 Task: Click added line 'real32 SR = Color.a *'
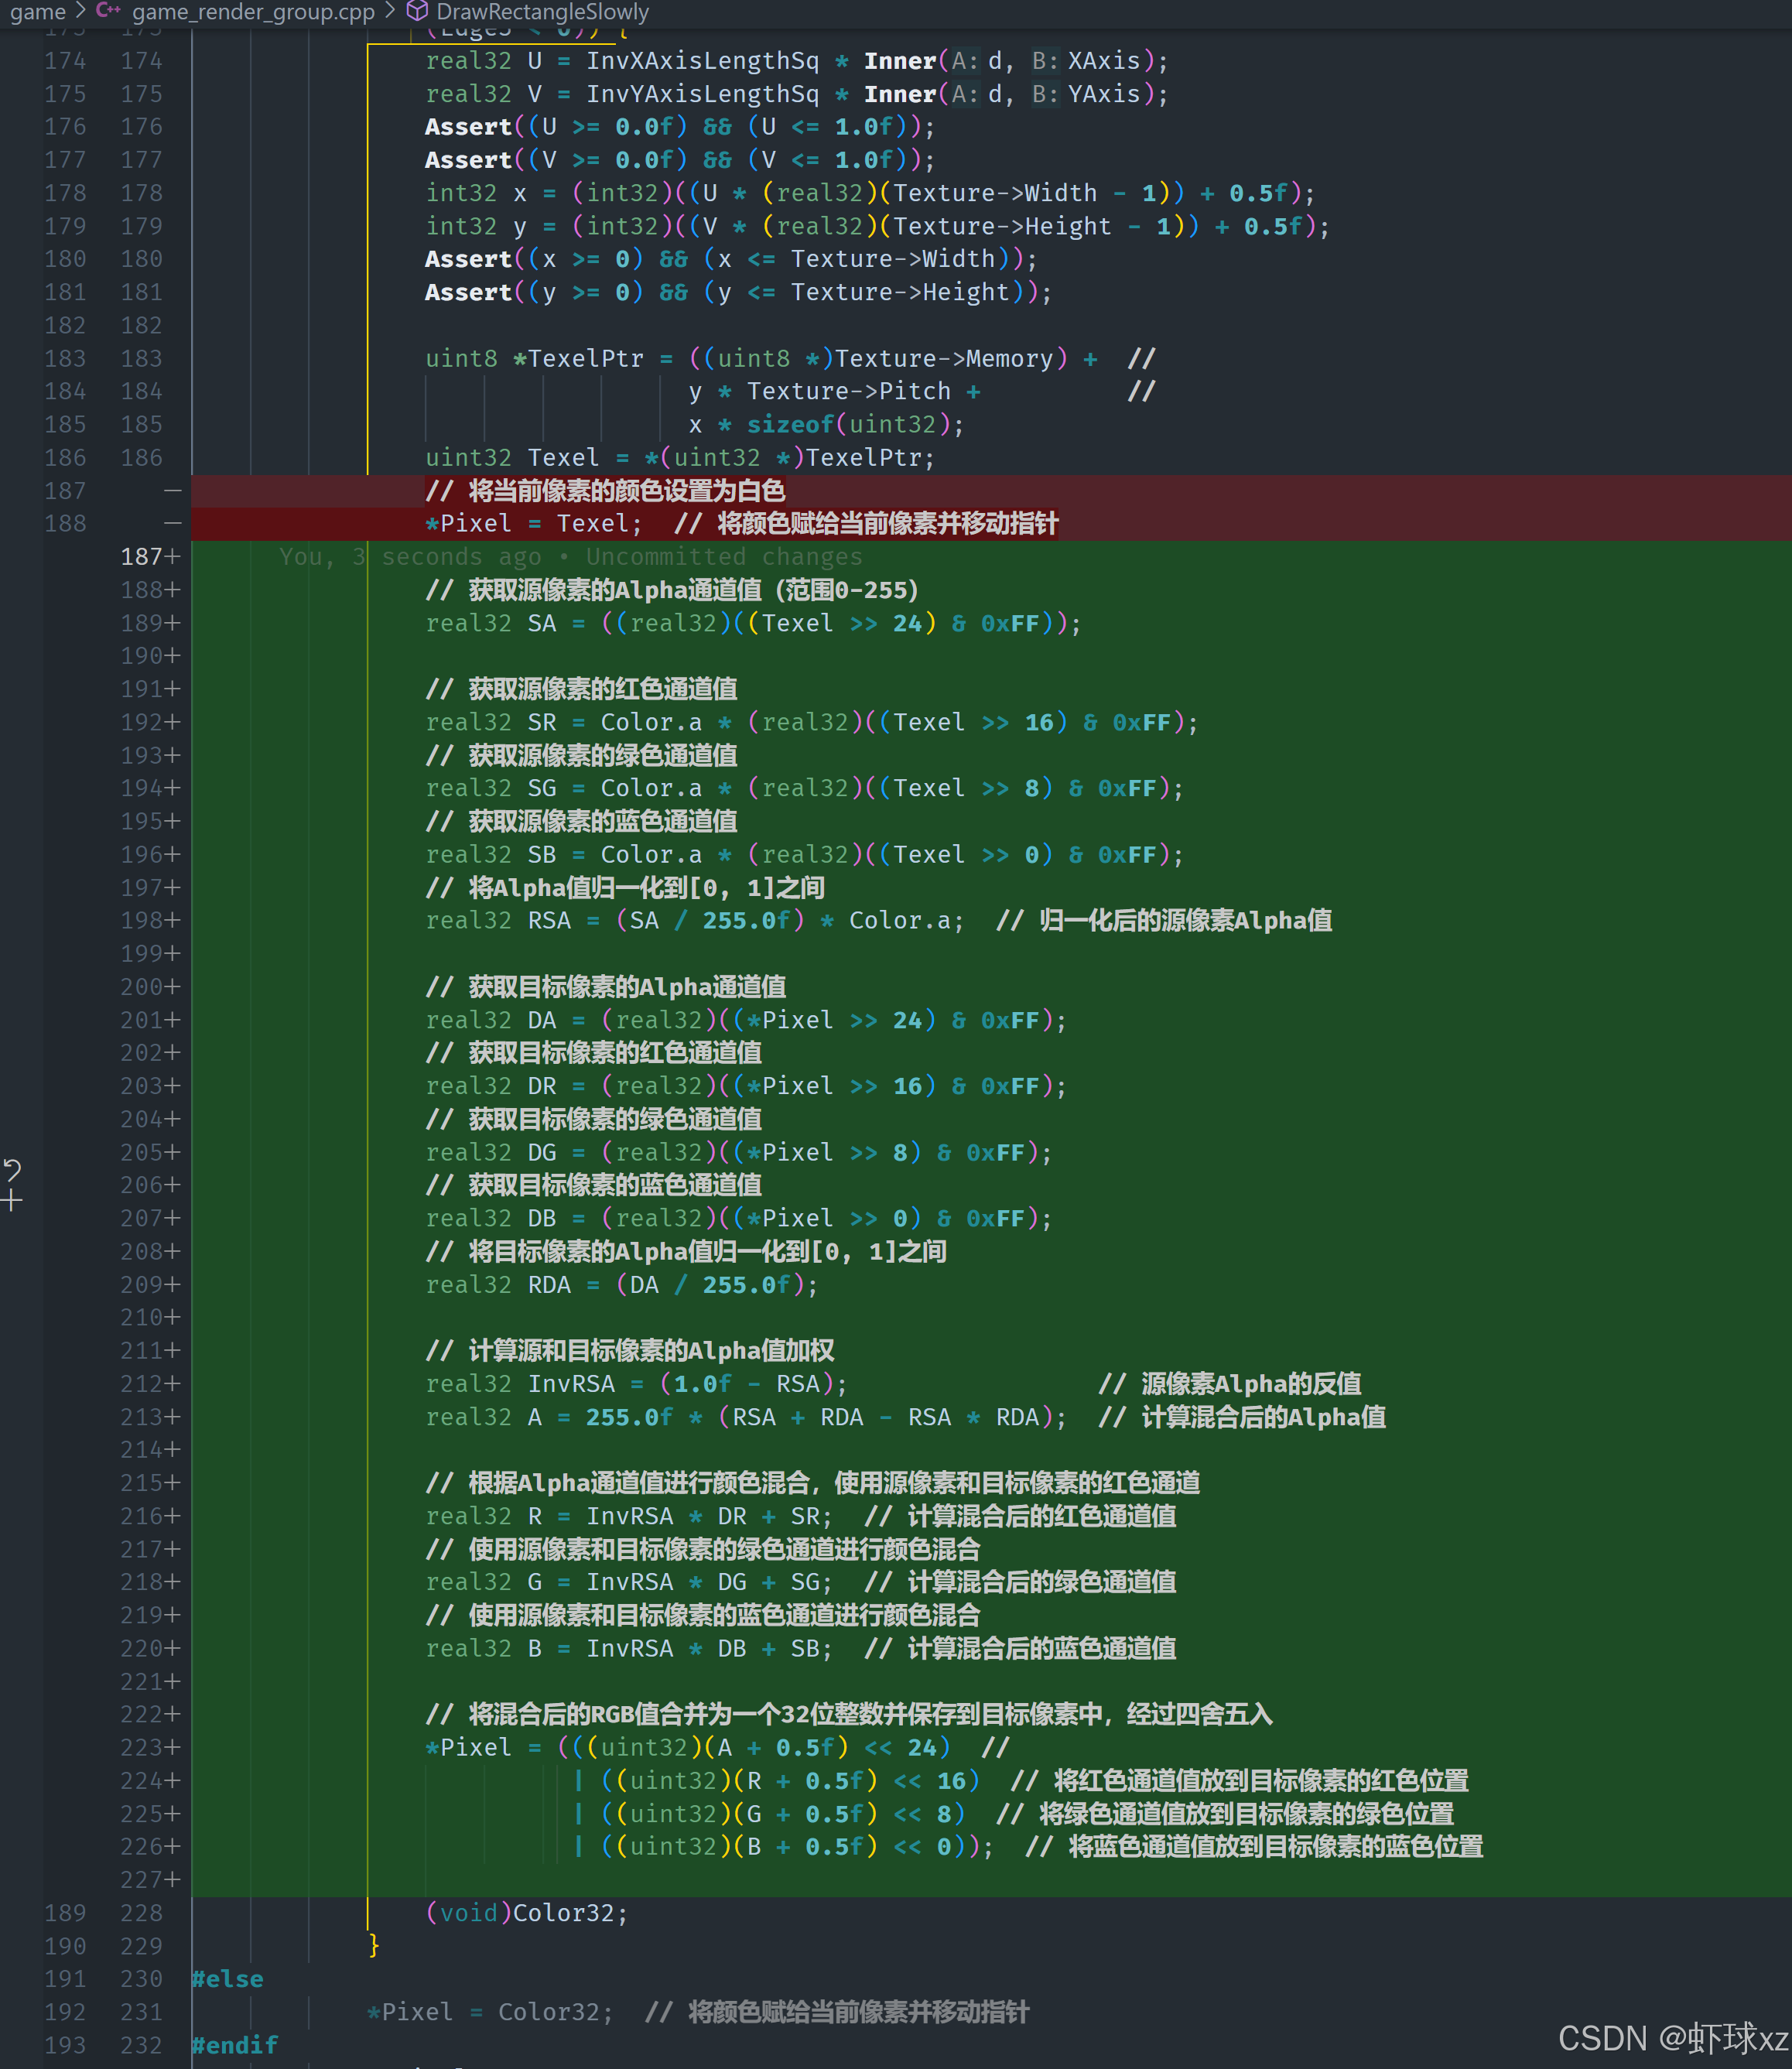click(x=811, y=722)
